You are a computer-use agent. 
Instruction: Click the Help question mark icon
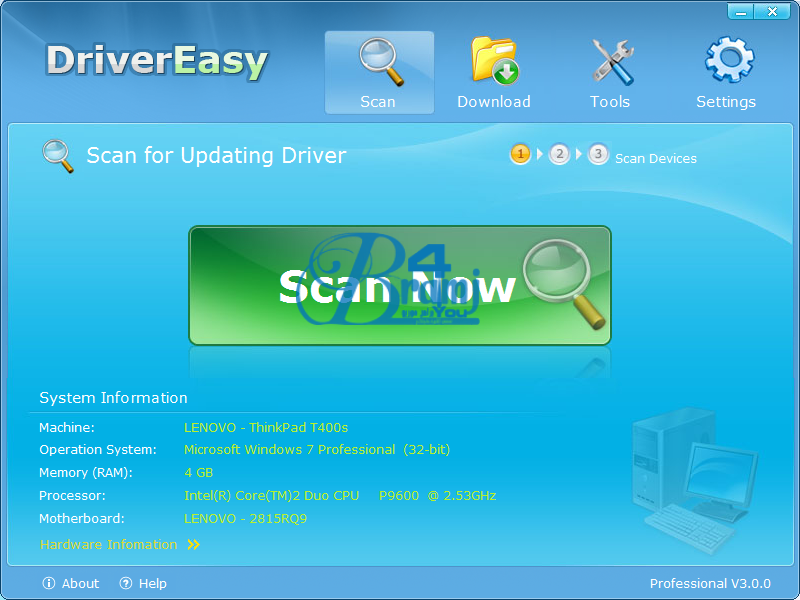[x=126, y=583]
